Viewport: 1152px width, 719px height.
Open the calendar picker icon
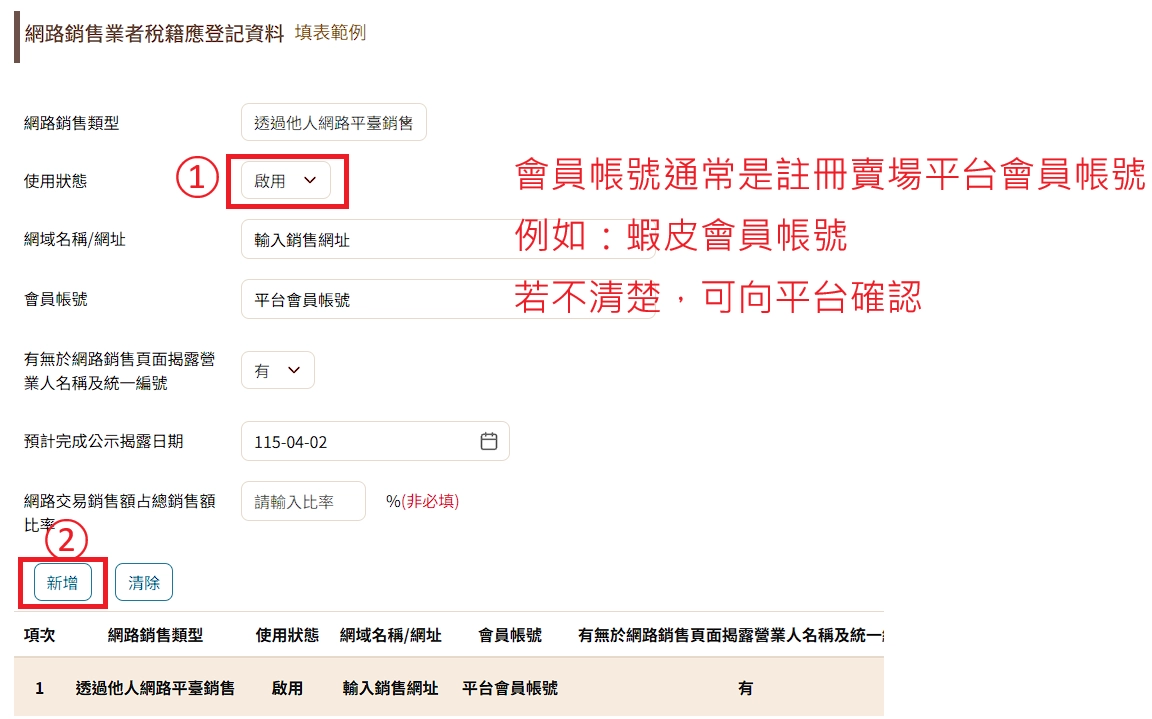coord(488,441)
